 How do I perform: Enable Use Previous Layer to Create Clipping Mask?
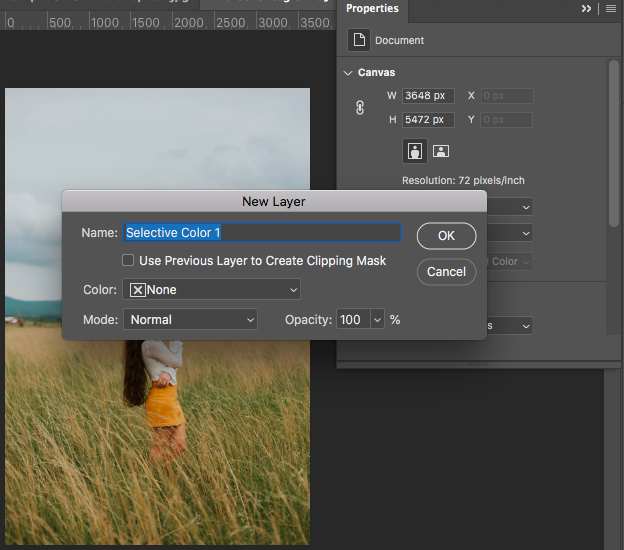click(x=128, y=260)
